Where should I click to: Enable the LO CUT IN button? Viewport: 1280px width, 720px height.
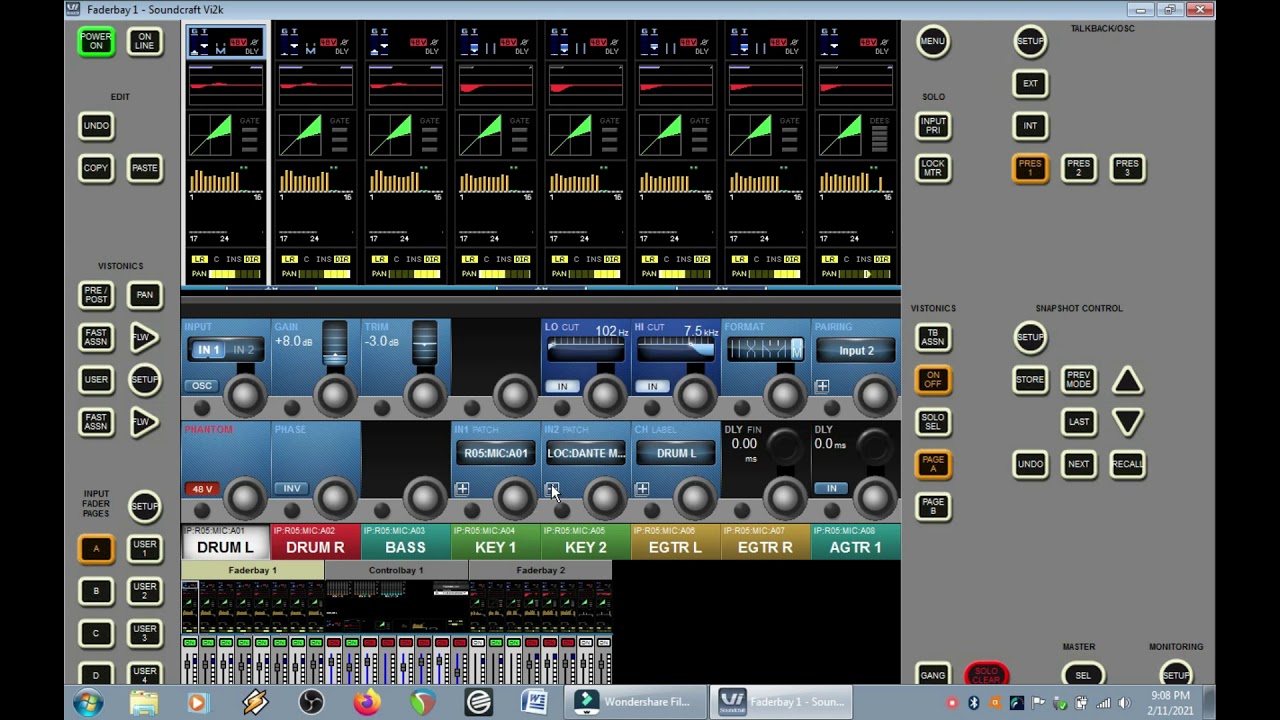click(x=562, y=386)
